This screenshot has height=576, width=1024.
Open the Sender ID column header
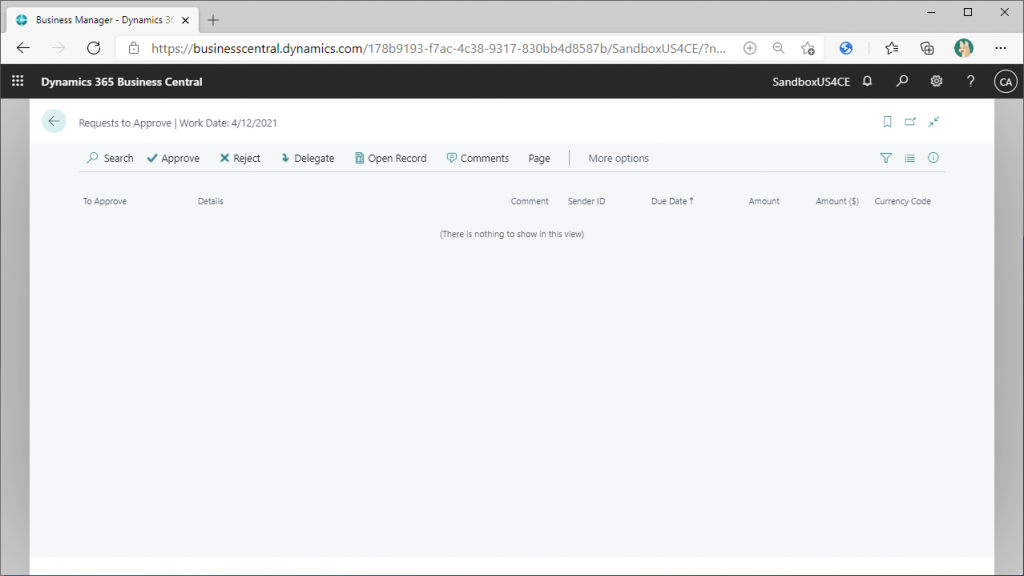pyautogui.click(x=586, y=201)
